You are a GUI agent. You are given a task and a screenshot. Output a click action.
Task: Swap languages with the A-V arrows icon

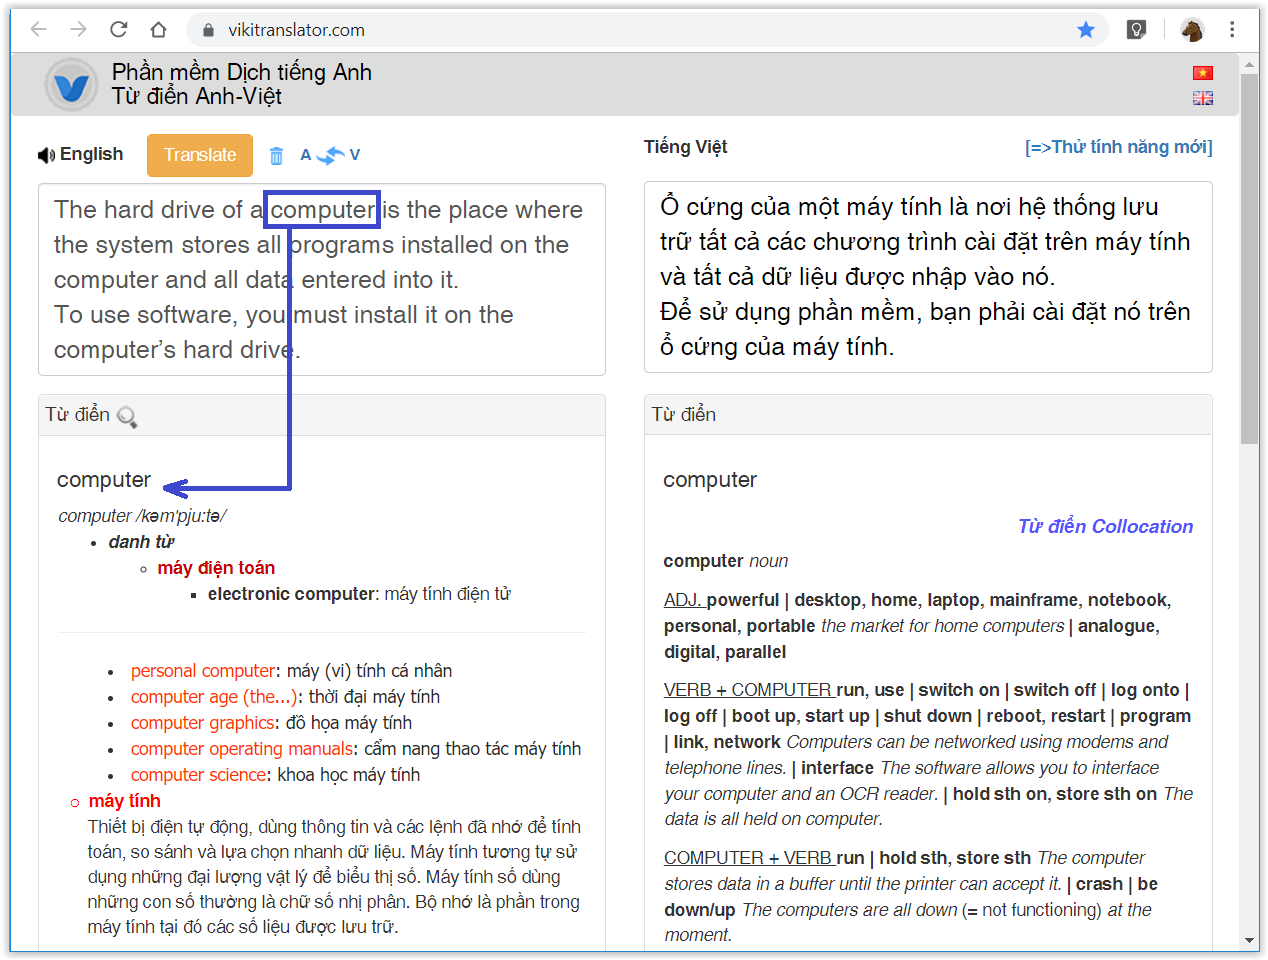pos(329,155)
